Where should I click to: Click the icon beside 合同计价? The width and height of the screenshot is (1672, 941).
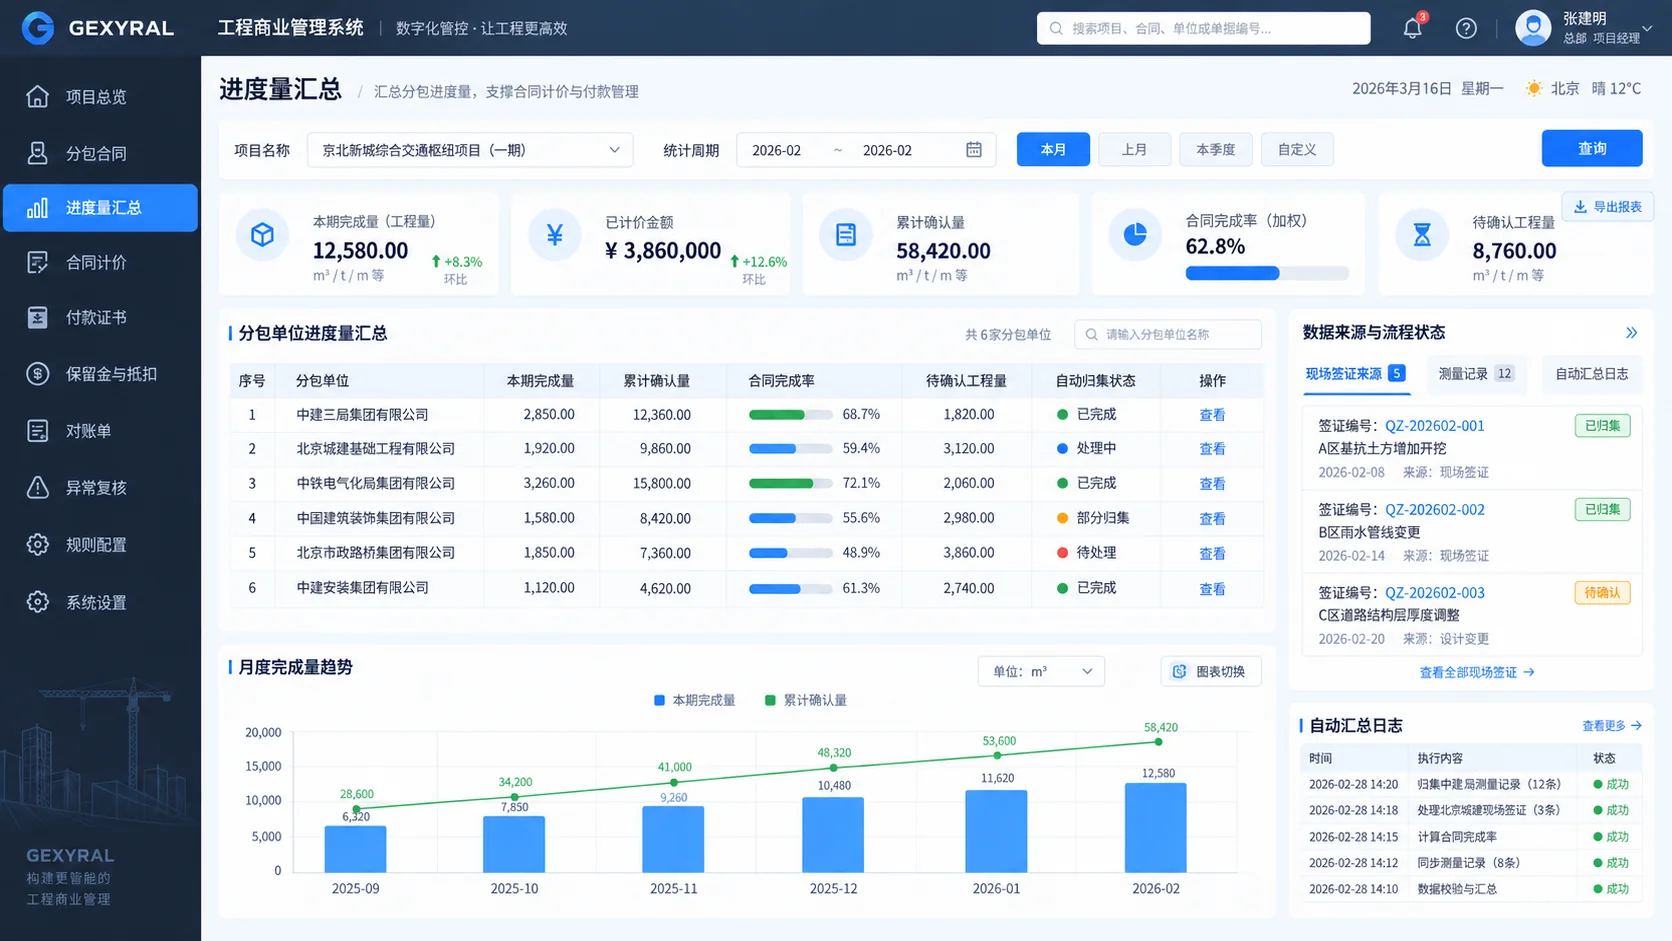tap(37, 262)
